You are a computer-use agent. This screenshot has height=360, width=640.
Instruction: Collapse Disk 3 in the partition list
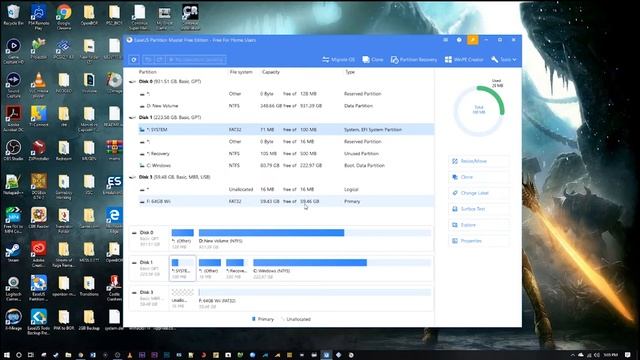(132, 177)
